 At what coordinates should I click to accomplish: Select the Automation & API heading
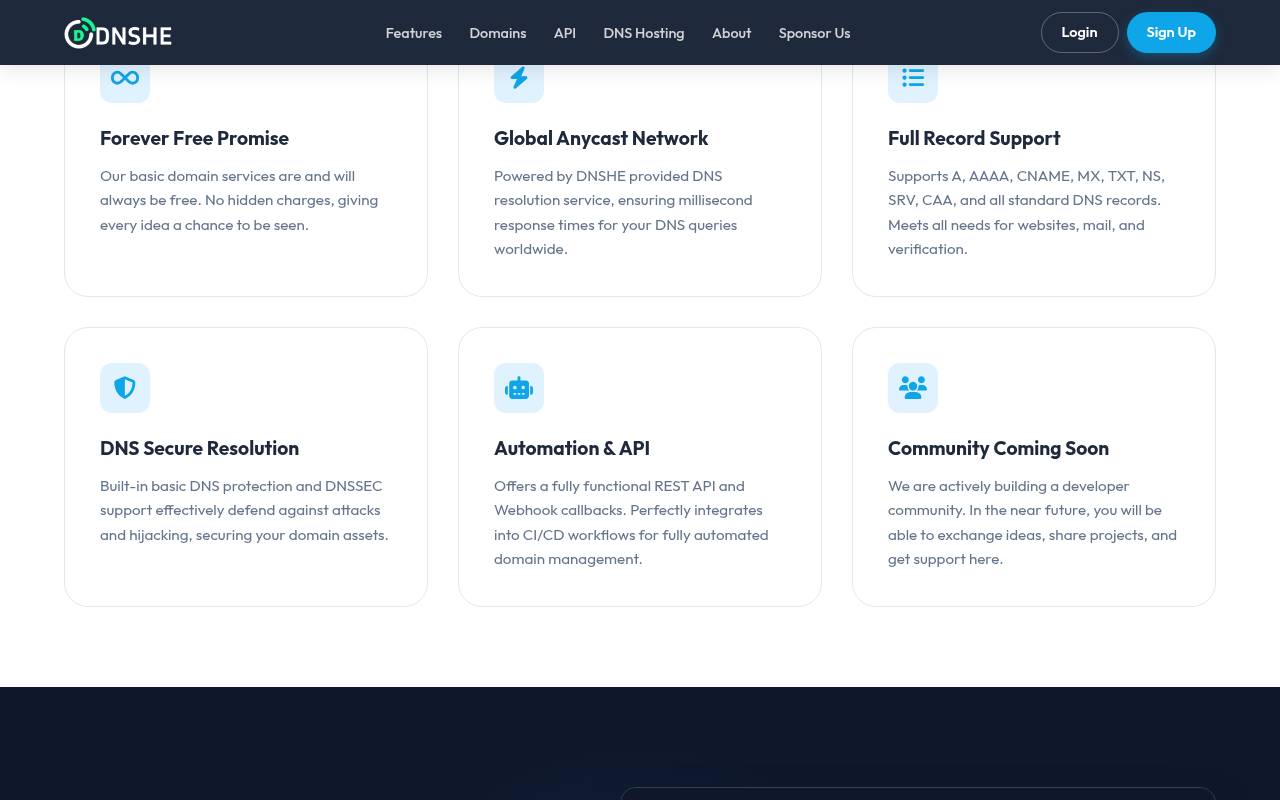[572, 448]
